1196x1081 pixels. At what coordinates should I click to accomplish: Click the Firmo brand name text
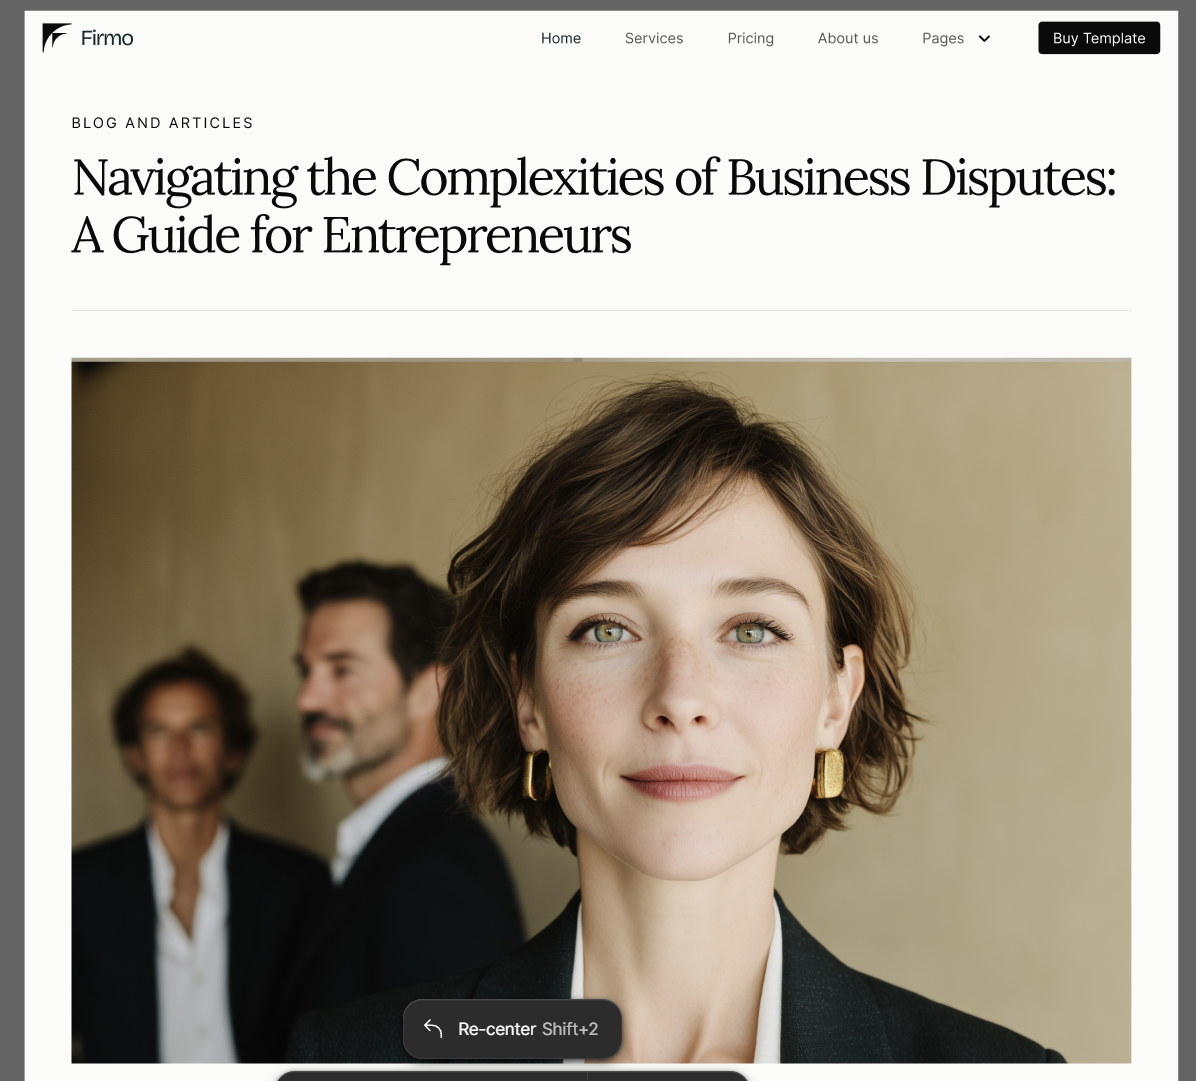(x=107, y=38)
